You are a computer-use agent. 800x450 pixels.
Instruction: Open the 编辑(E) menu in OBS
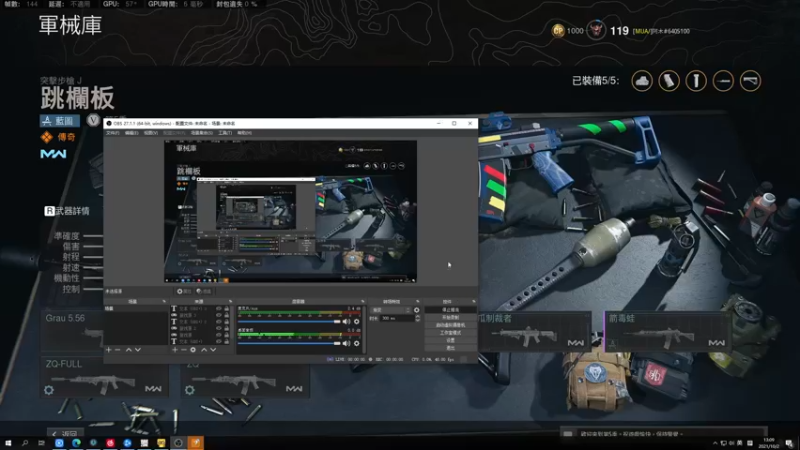132,133
